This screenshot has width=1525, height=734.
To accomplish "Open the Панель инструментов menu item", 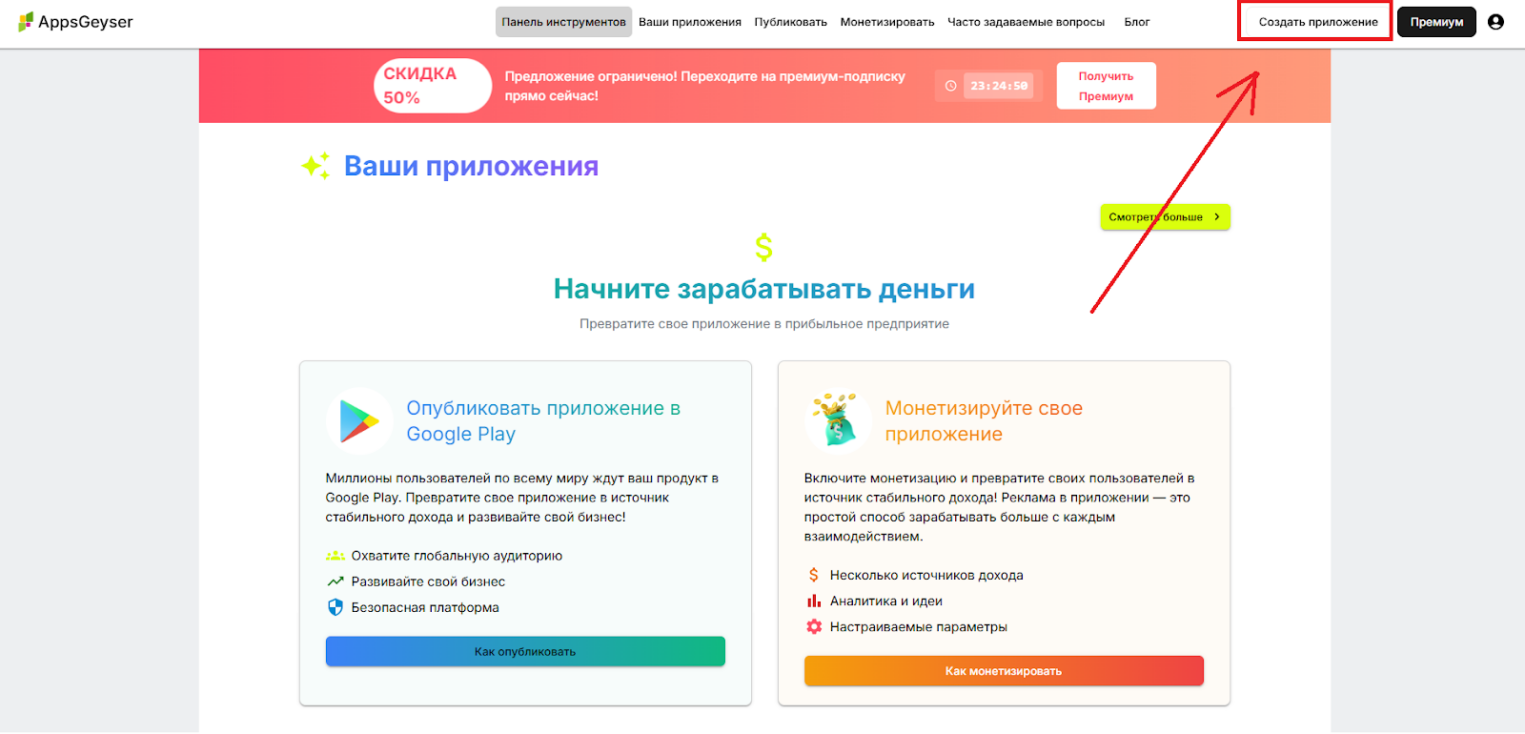I will tap(563, 20).
